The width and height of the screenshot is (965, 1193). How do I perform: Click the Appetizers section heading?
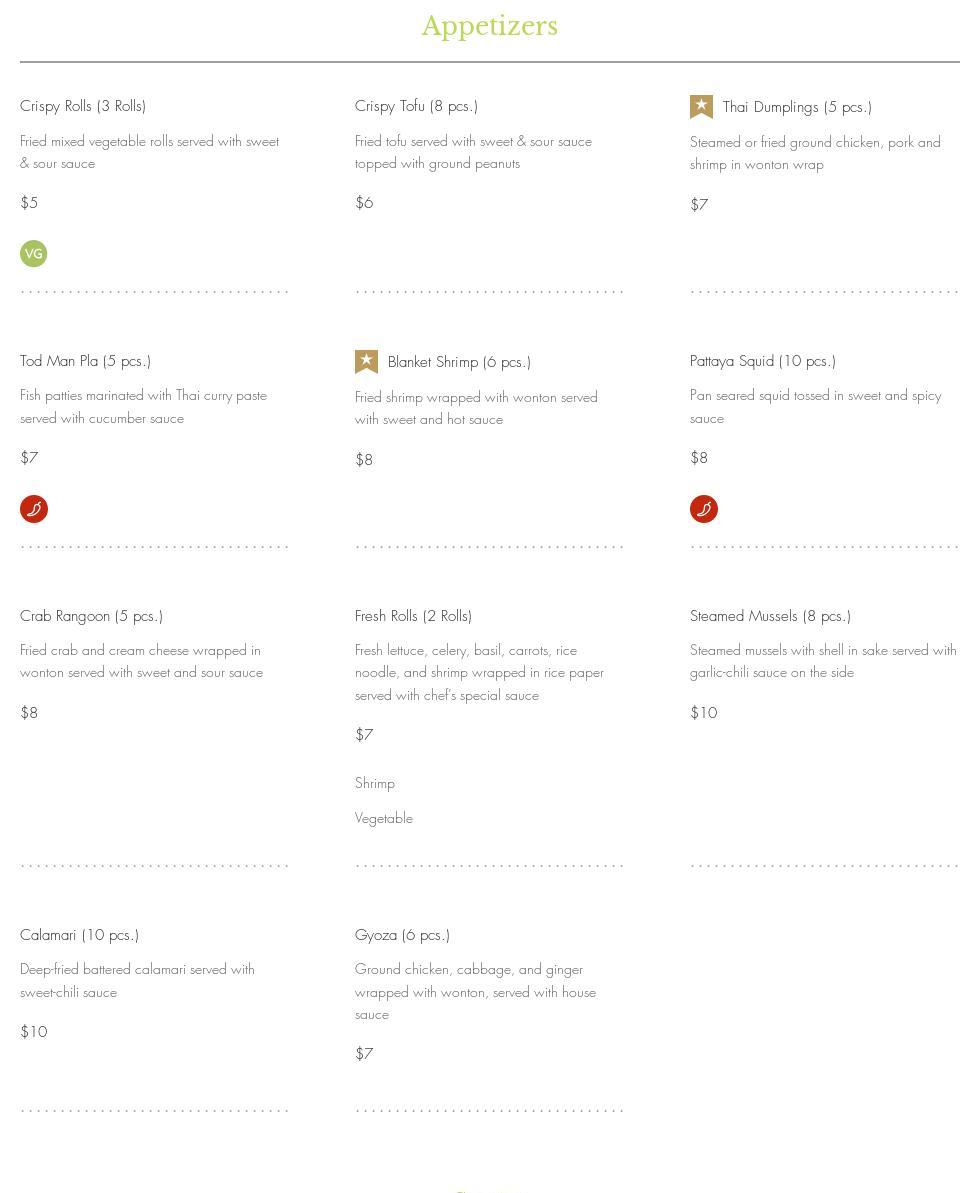489,26
